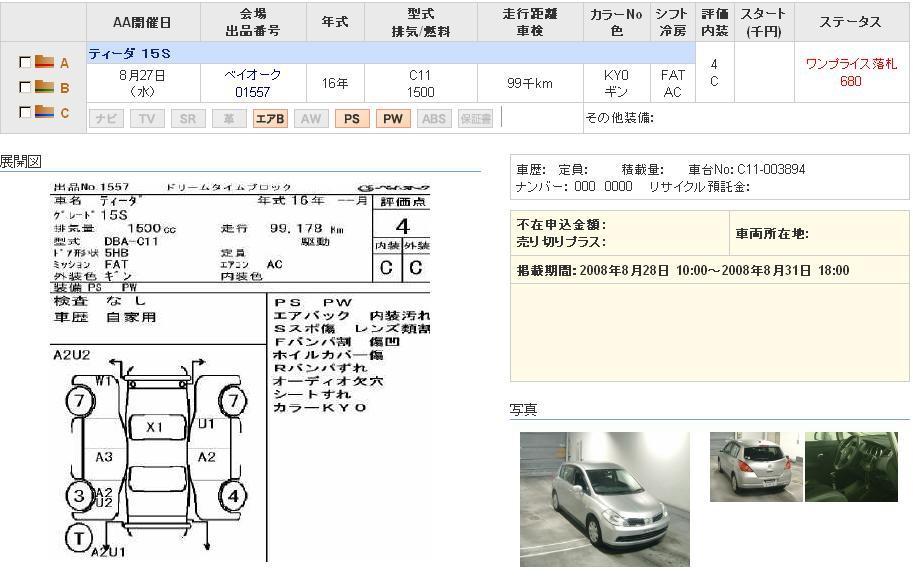Check the folder B checkbox
The width and height of the screenshot is (913, 583).
point(24,87)
